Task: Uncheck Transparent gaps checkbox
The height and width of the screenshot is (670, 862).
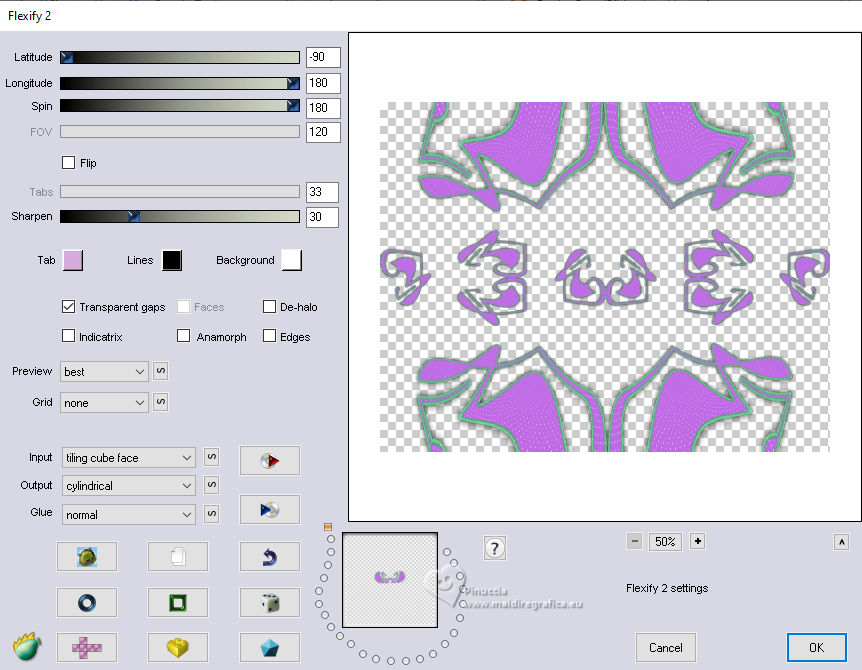Action: 68,307
